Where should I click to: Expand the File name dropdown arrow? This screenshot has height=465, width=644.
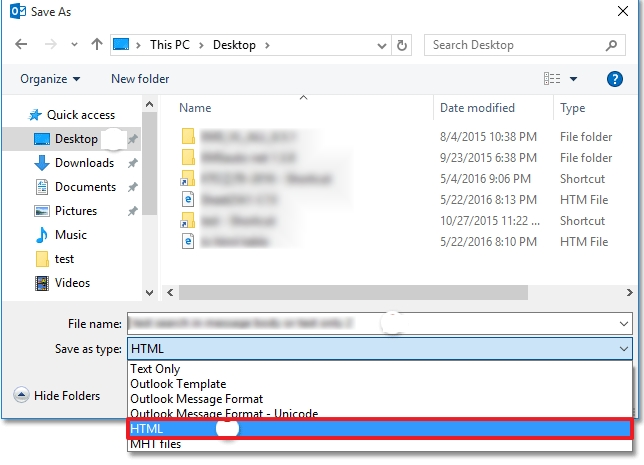[x=623, y=324]
